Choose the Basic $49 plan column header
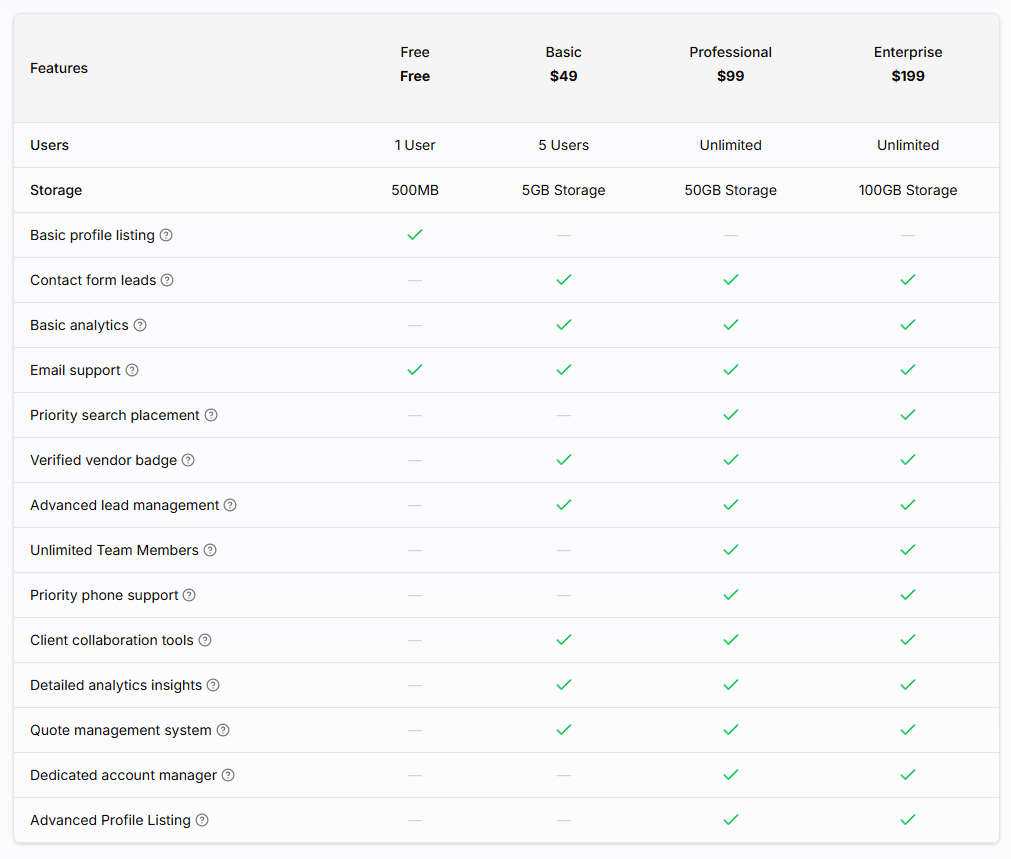Viewport: 1011px width, 859px height. click(x=563, y=64)
